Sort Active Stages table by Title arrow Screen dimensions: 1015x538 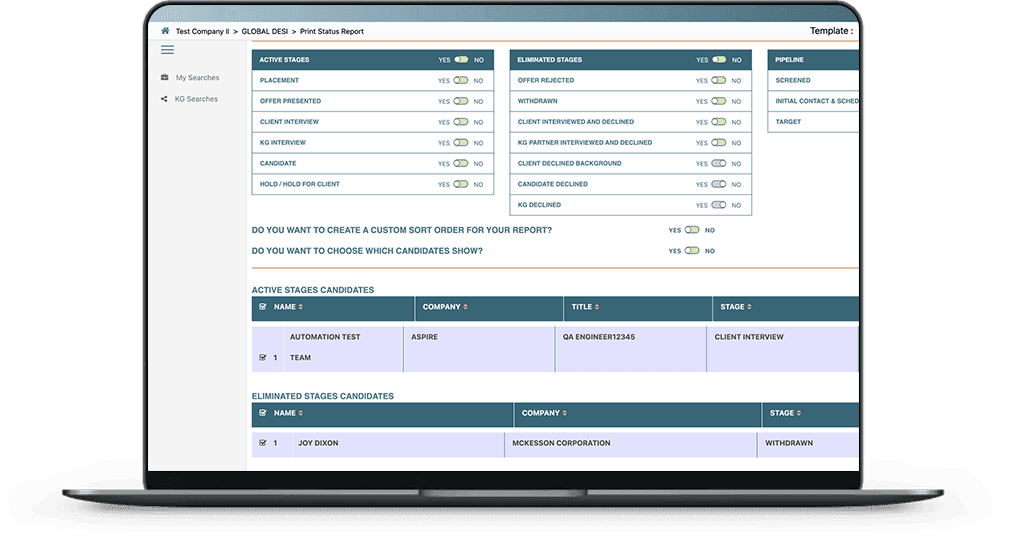click(x=597, y=307)
